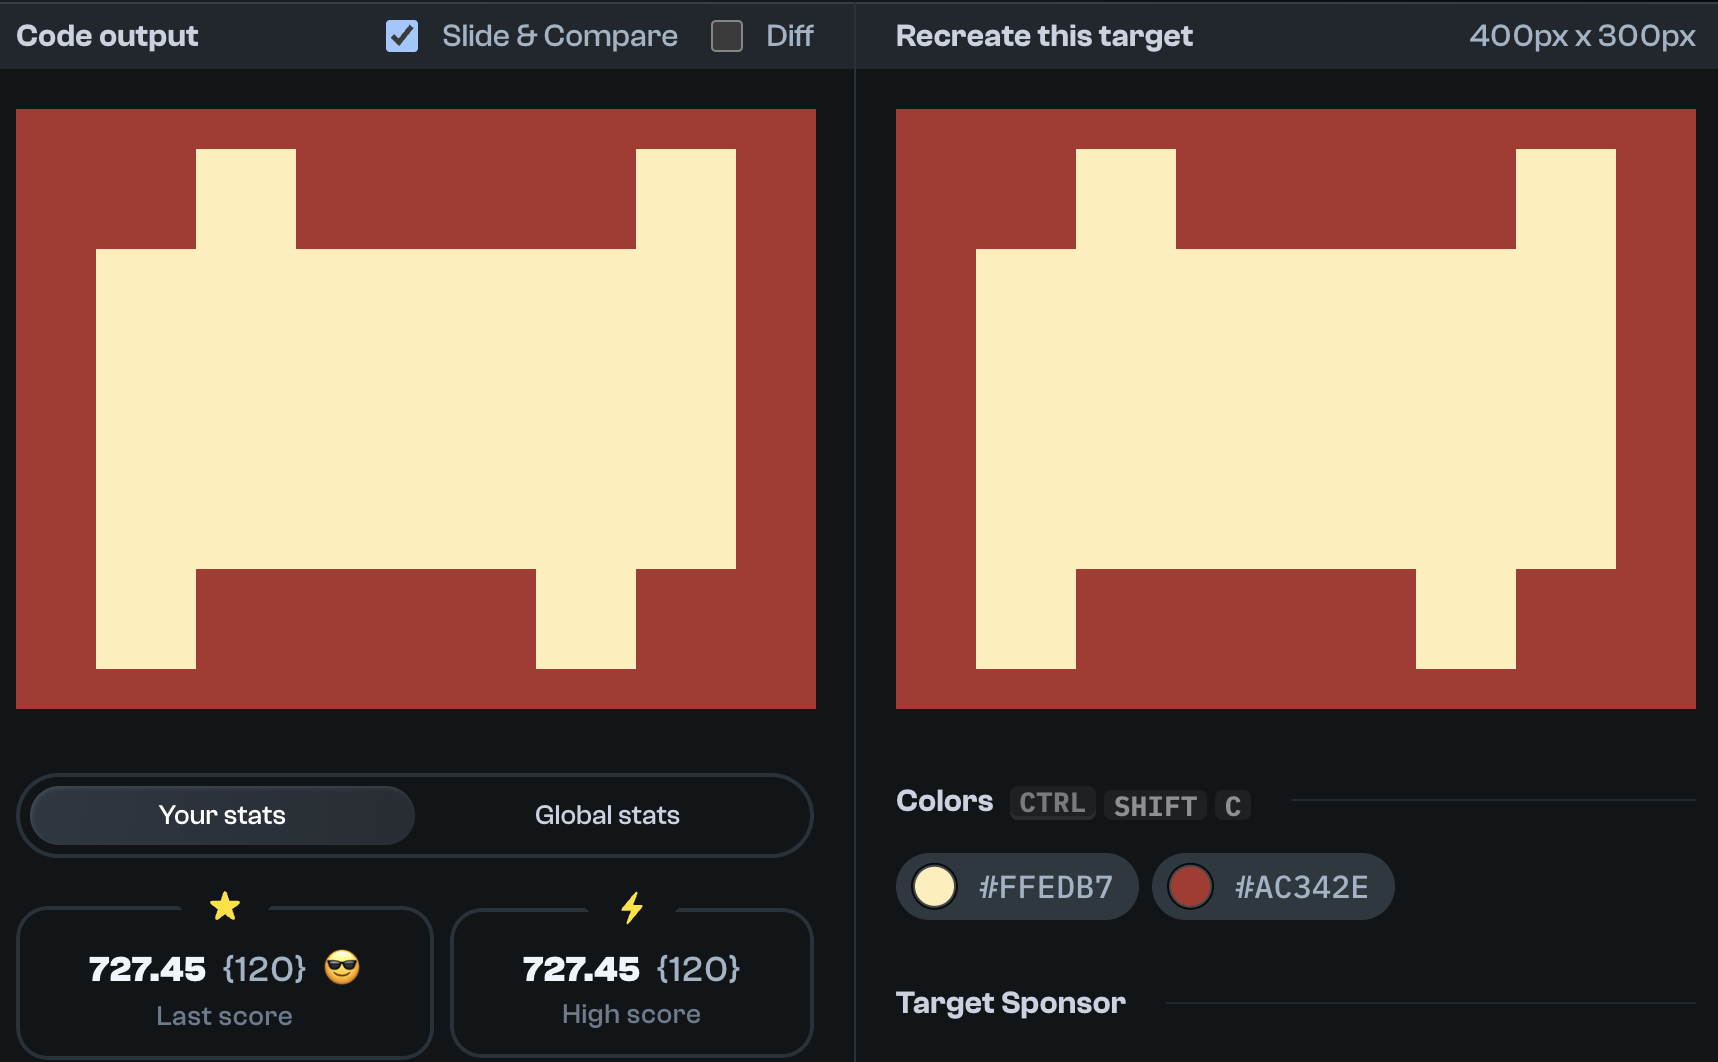
Task: Click the sunglasses emoji next to the last score
Action: tap(341, 968)
